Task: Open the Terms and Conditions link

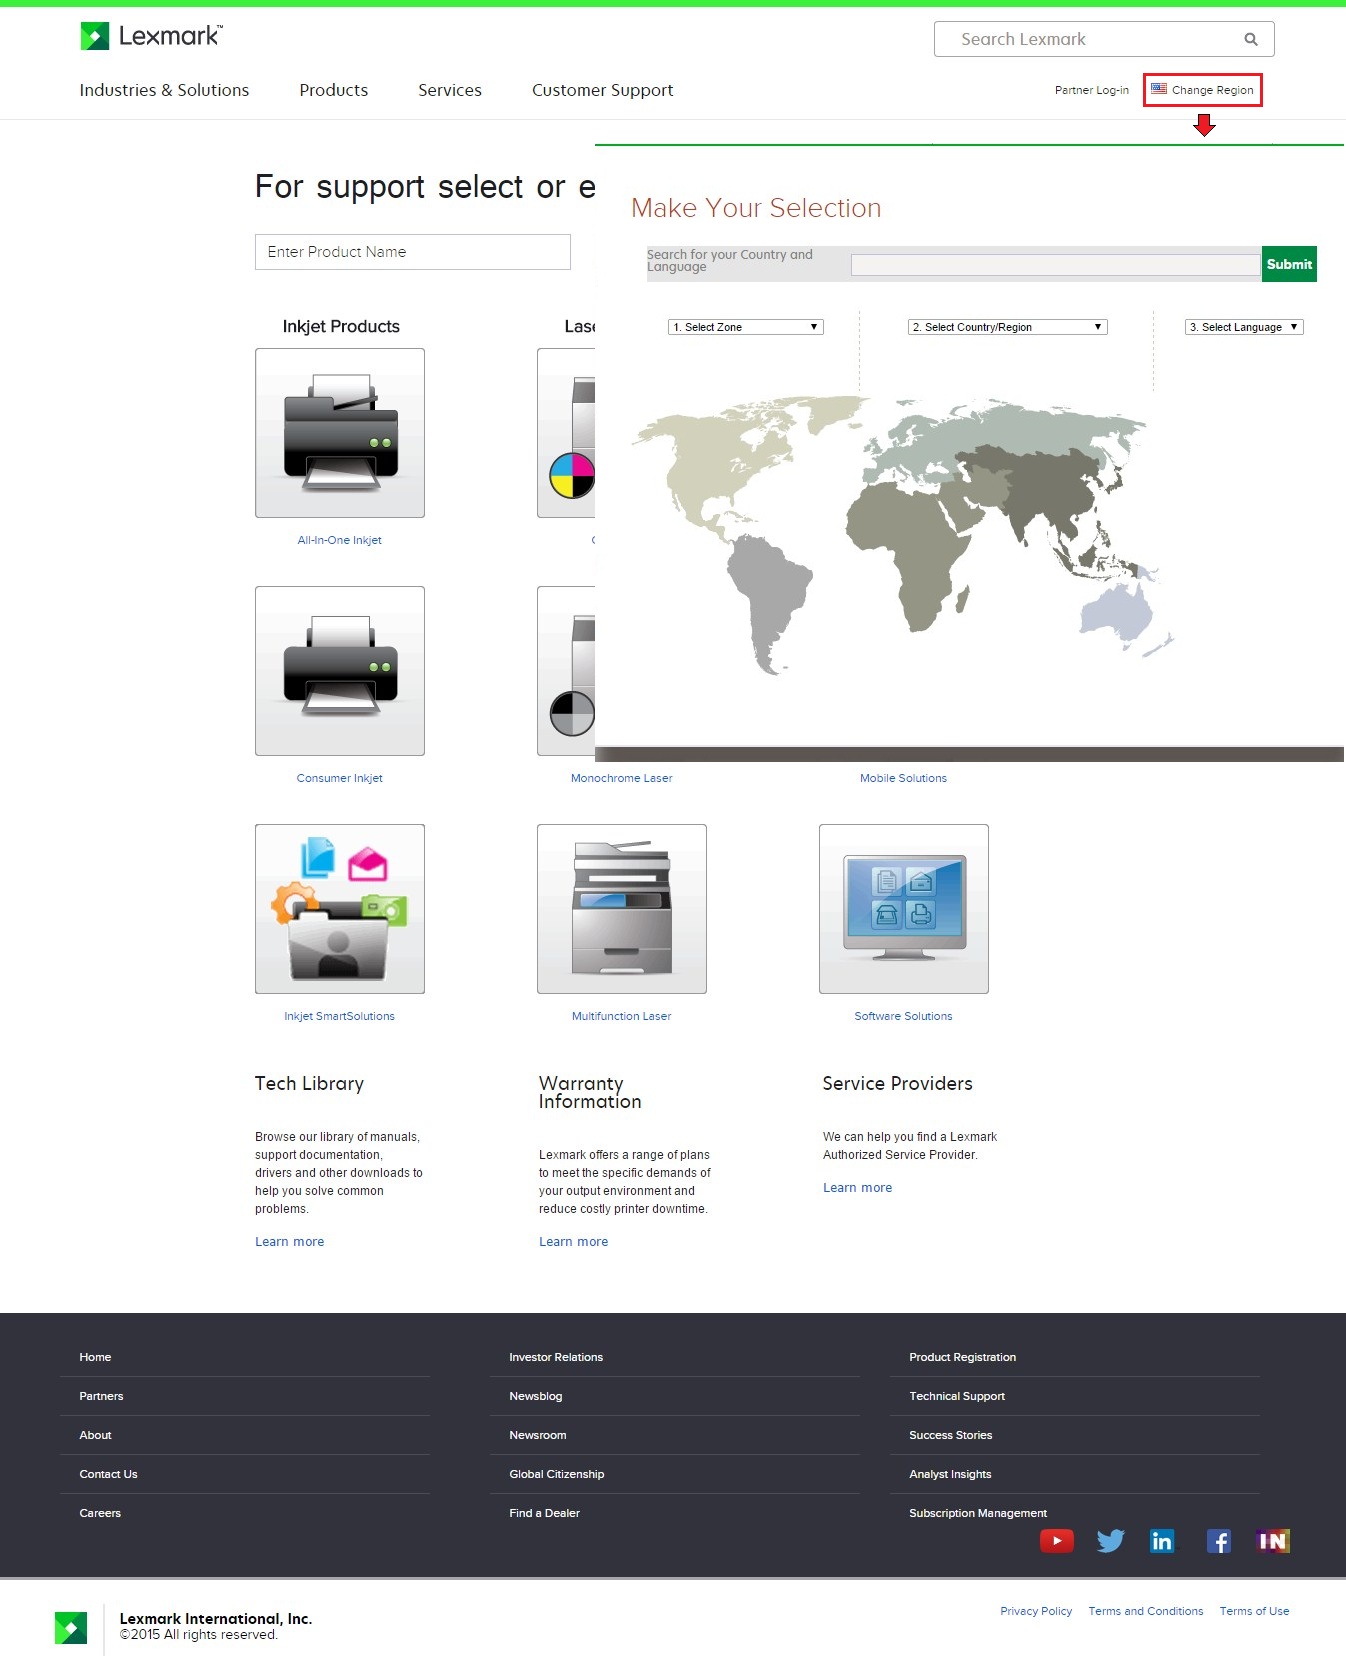Action: pos(1146,1611)
